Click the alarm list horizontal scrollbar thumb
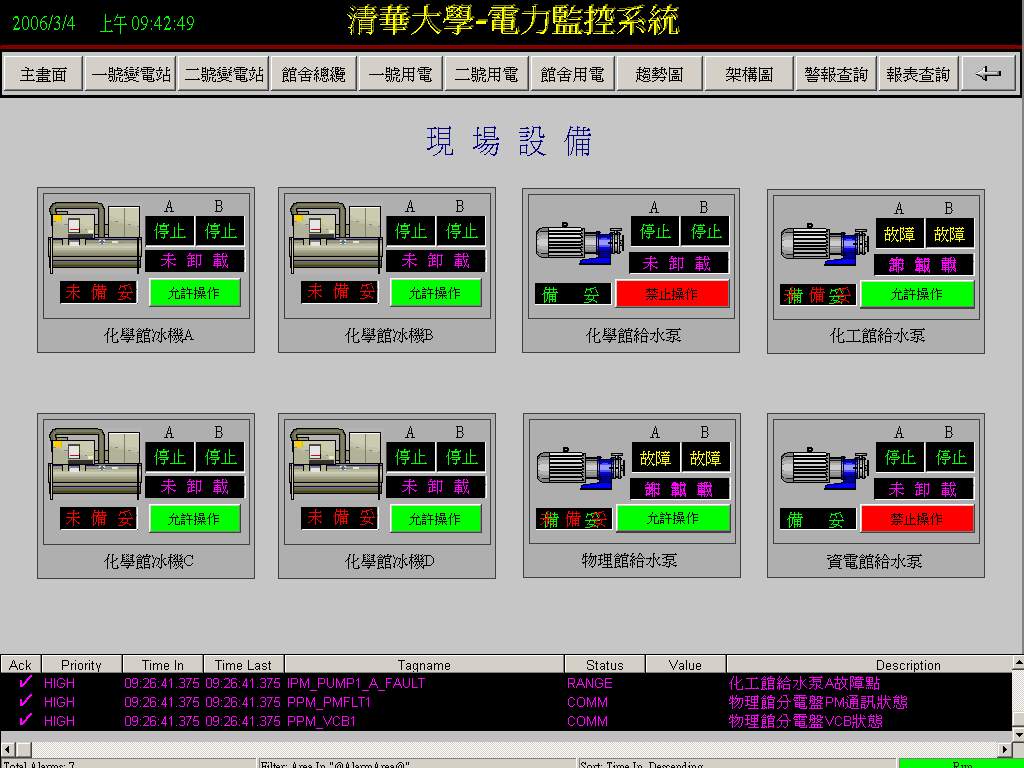Viewport: 1024px width, 768px height. pos(22,748)
